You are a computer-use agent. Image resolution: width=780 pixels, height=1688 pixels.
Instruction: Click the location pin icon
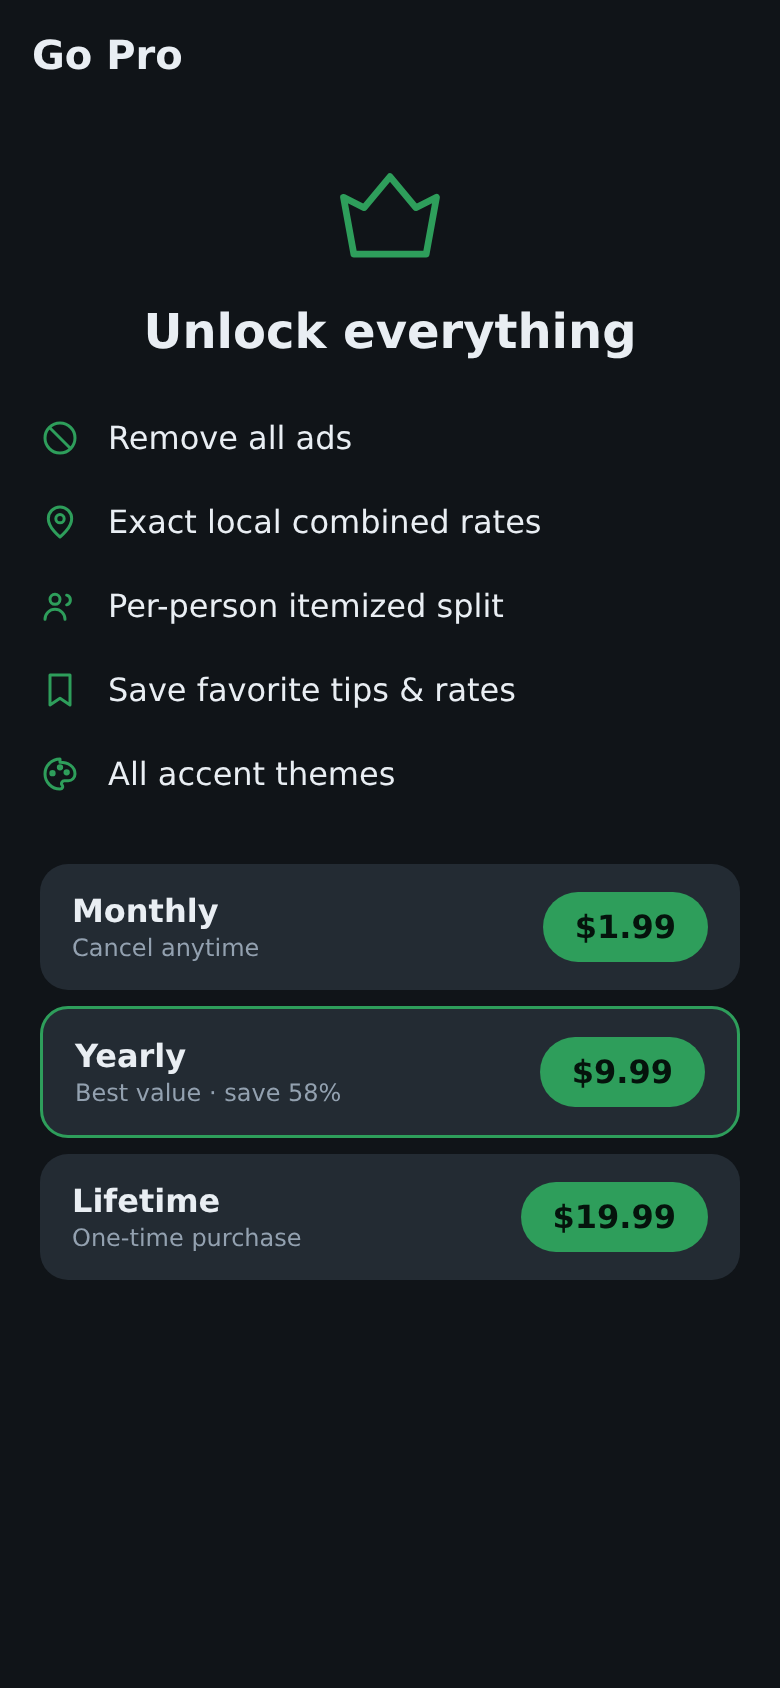click(x=60, y=522)
